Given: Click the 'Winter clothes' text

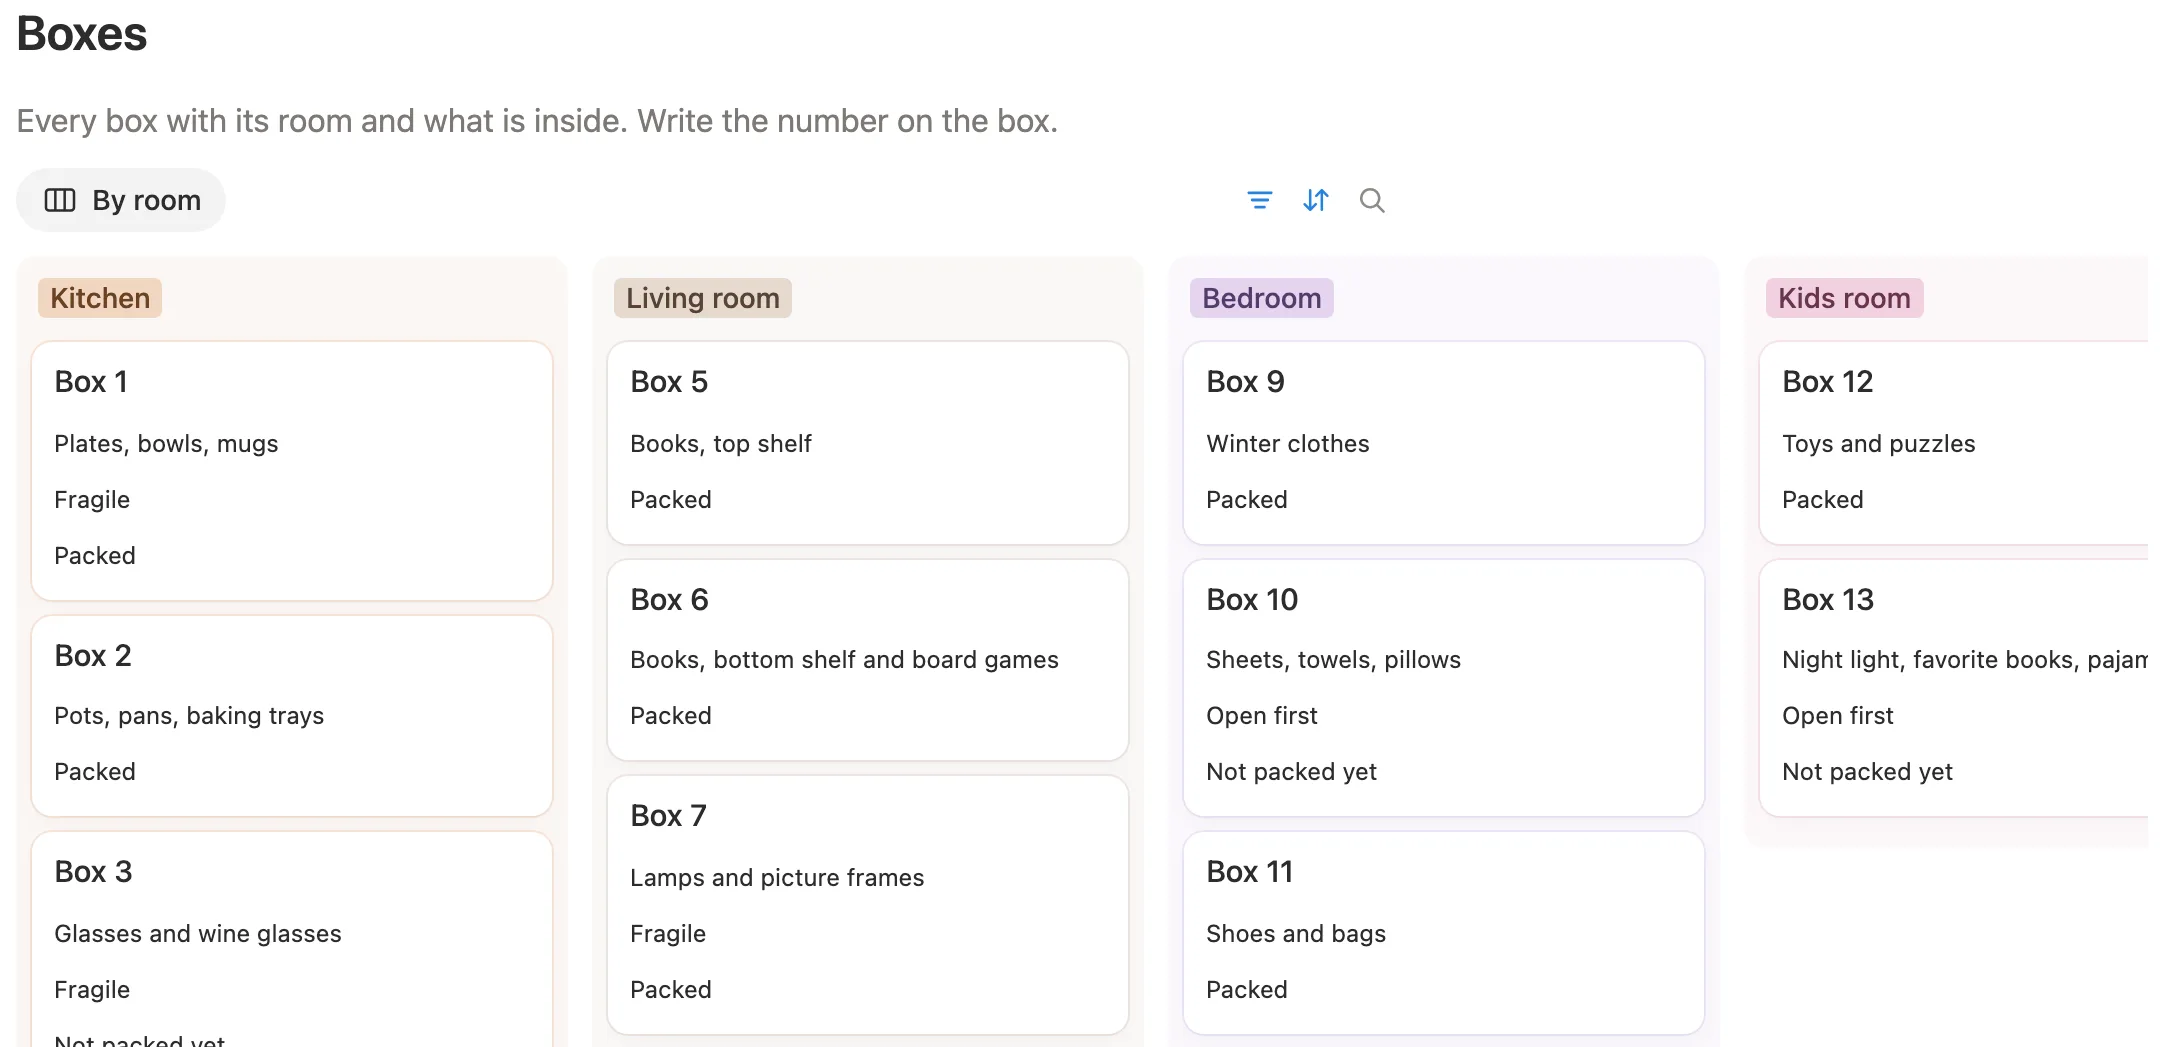Looking at the screenshot, I should 1288,444.
